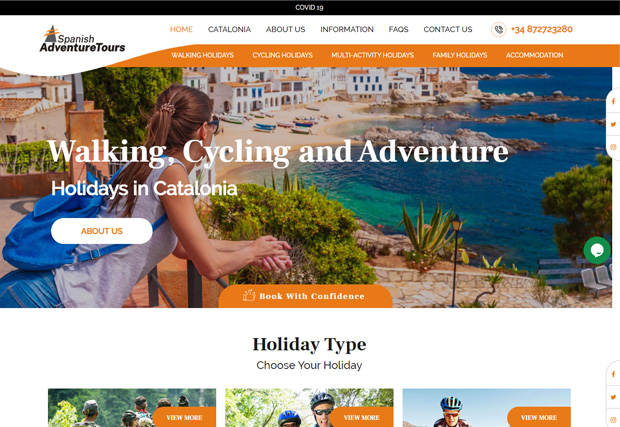Click the white About Us hero button
This screenshot has width=620, height=427.
pyautogui.click(x=102, y=231)
